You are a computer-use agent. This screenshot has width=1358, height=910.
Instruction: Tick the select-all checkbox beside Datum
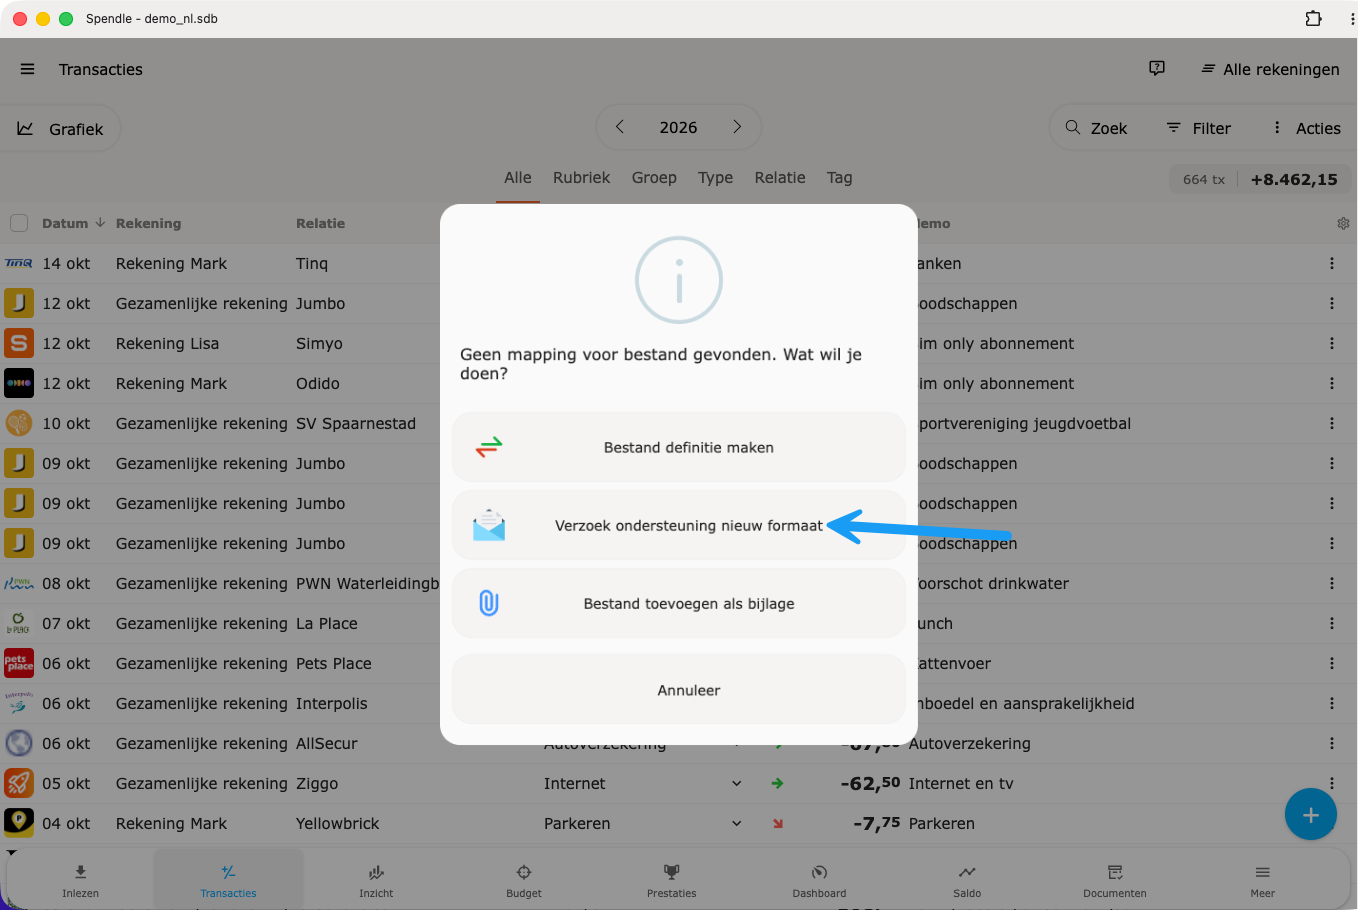coord(19,223)
